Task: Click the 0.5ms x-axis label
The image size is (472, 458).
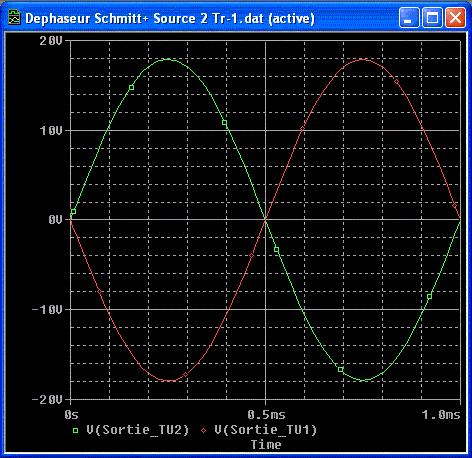Action: (x=266, y=415)
